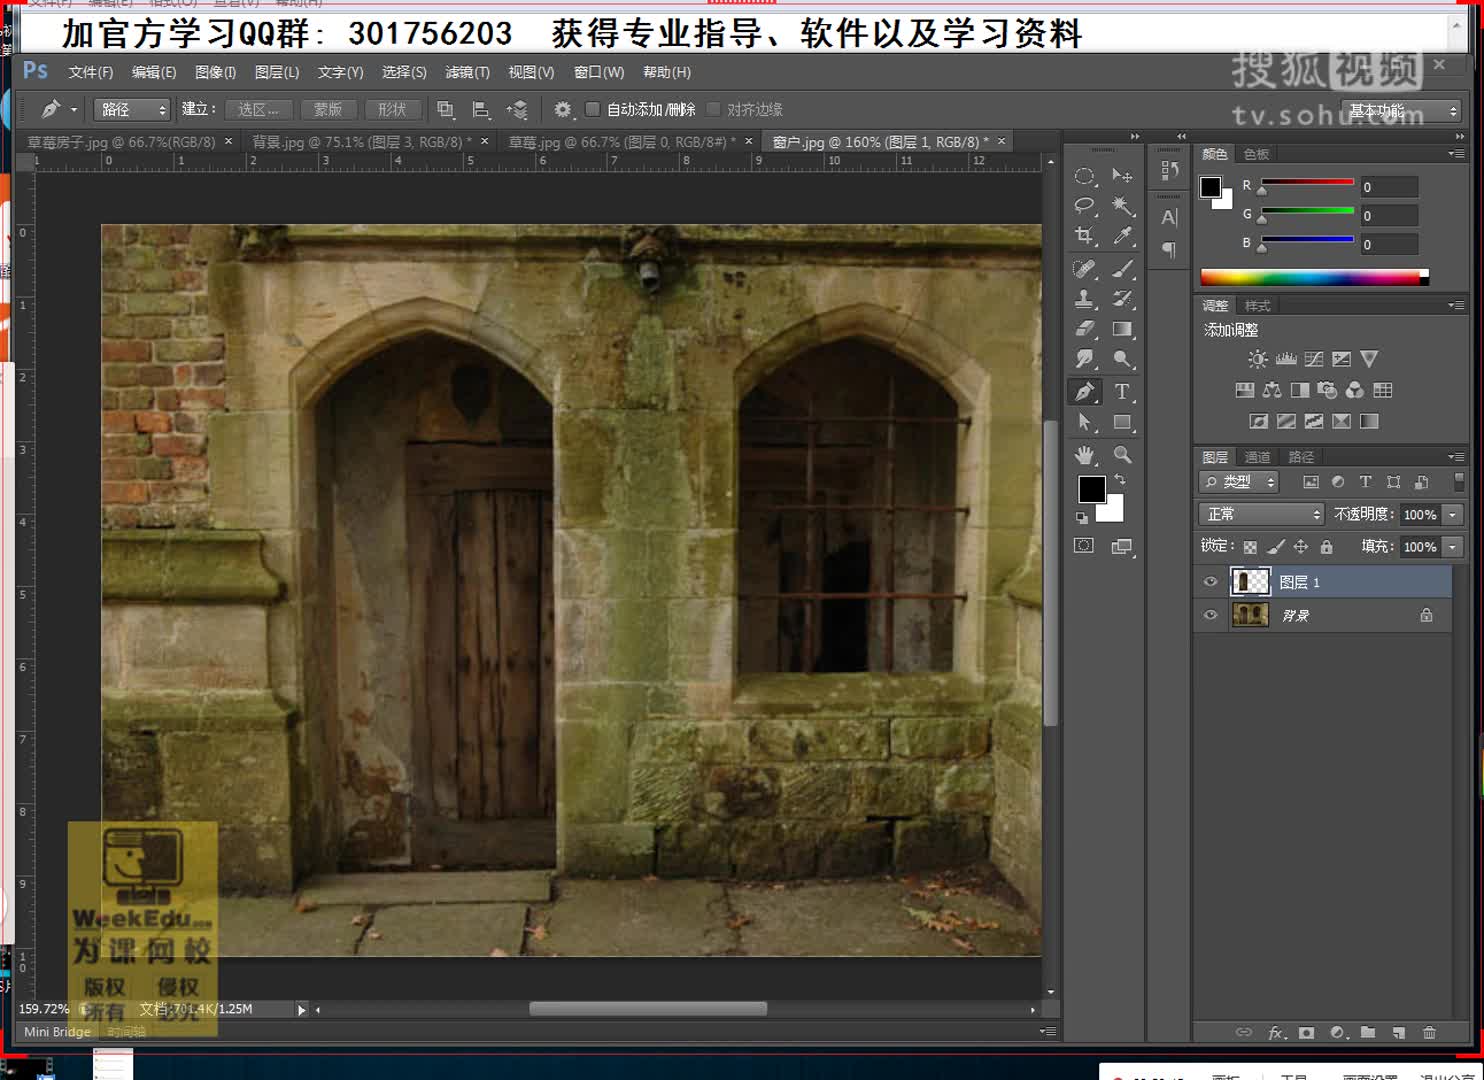Select the Hand tool
This screenshot has height=1080, width=1484.
1084,455
